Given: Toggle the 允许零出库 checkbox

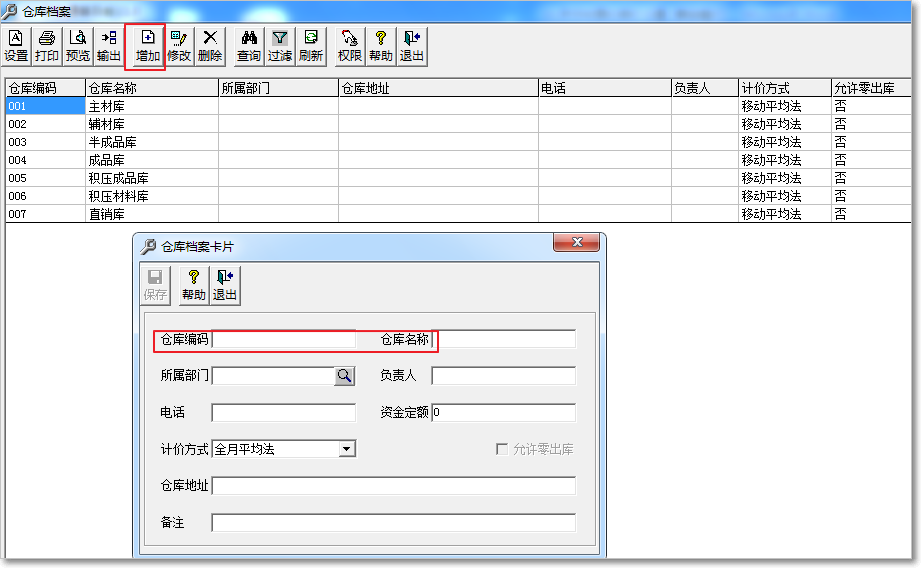Looking at the screenshot, I should click(502, 449).
